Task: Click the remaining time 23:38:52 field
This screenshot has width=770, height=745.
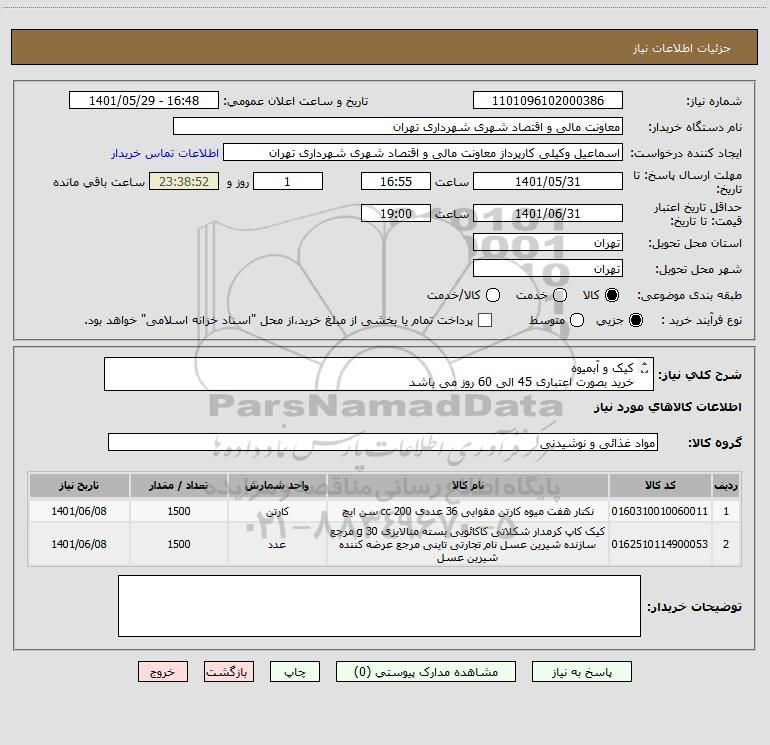Action: click(x=184, y=181)
